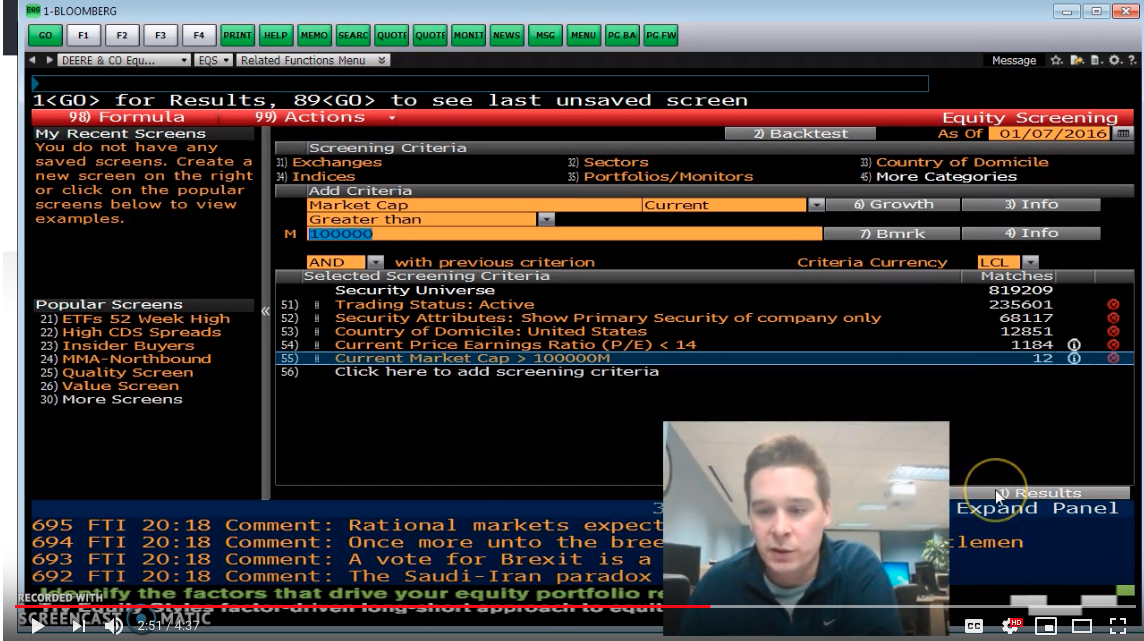1144x641 pixels.
Task: Click the F4 function key button
Action: tap(198, 35)
